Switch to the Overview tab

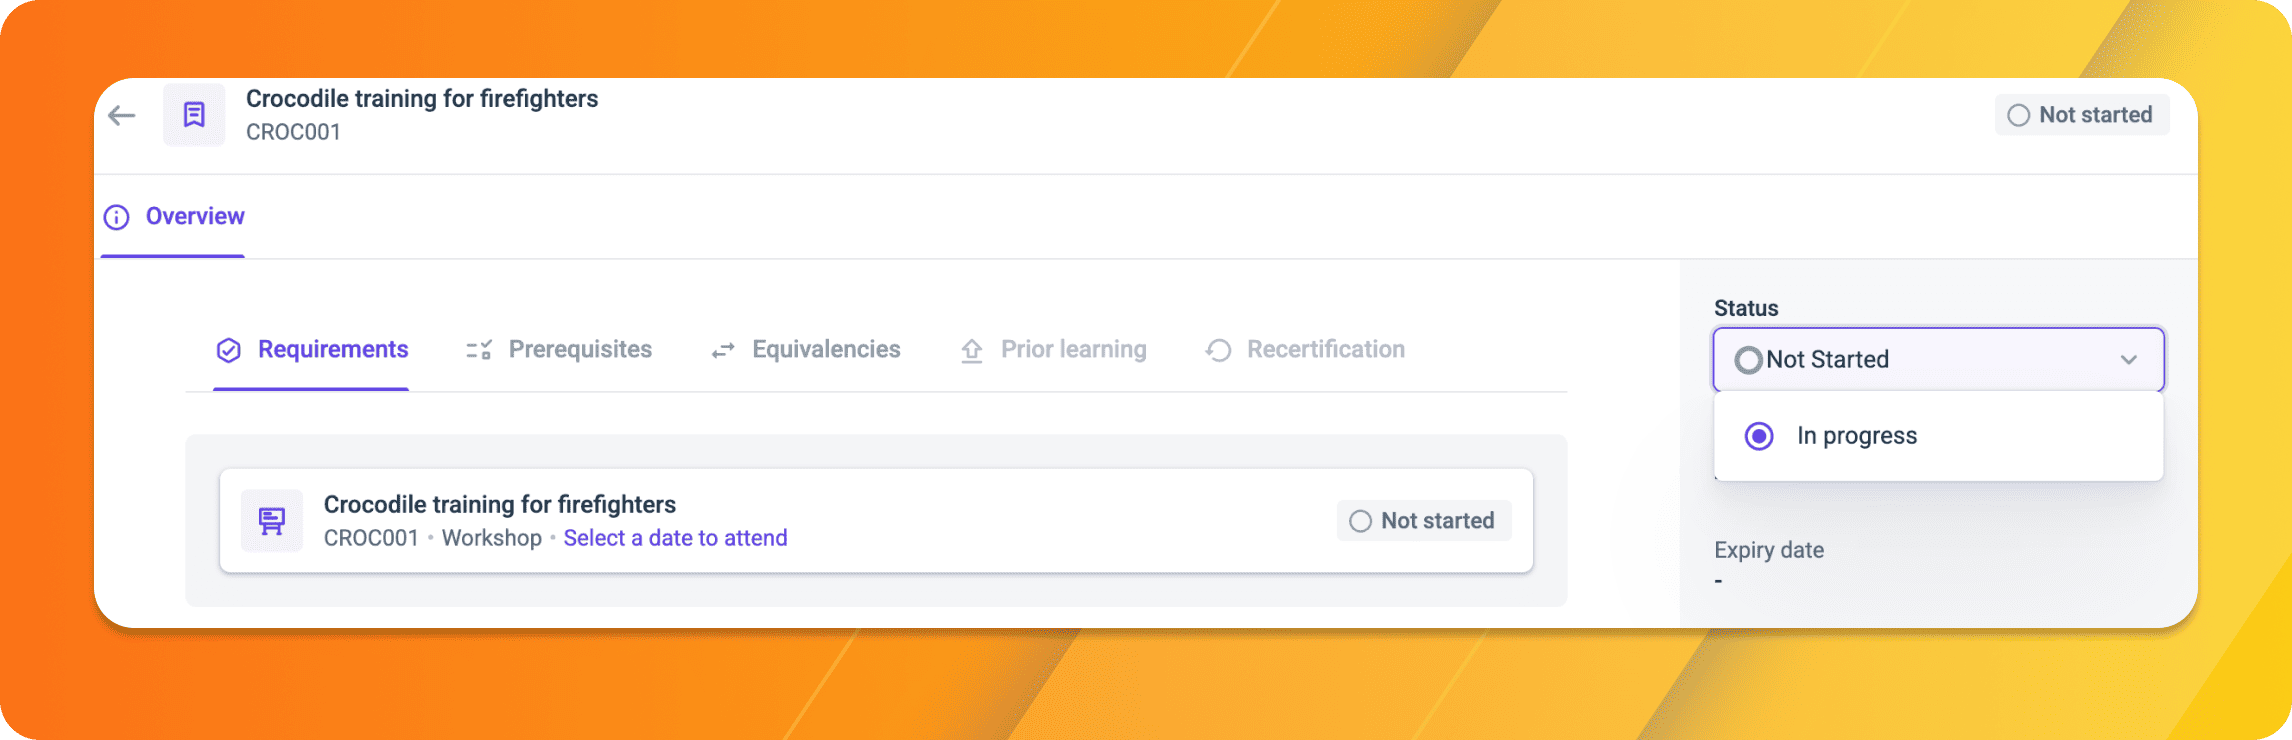click(174, 217)
